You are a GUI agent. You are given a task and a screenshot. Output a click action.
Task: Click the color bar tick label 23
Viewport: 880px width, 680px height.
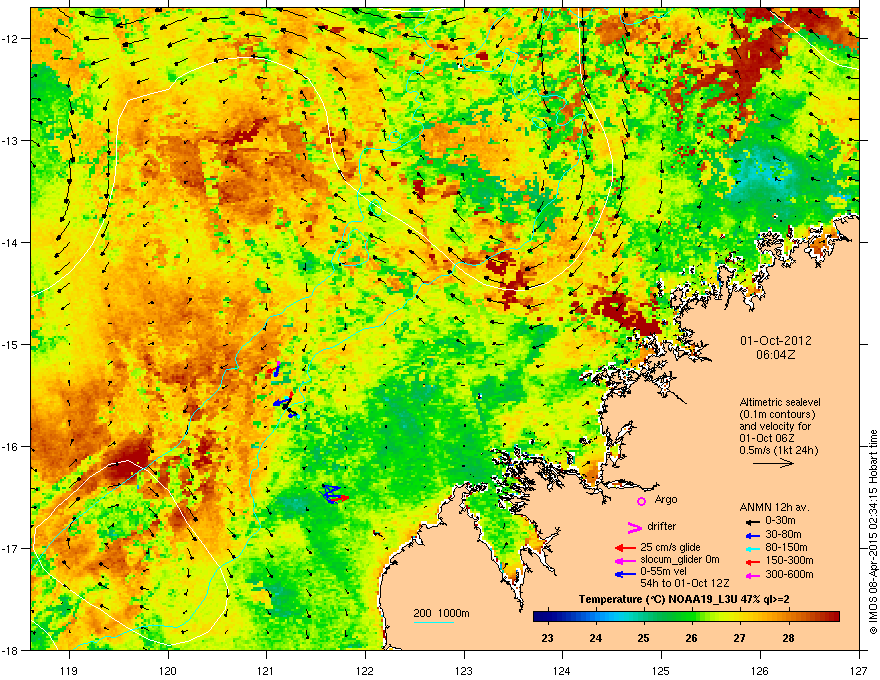pyautogui.click(x=547, y=638)
